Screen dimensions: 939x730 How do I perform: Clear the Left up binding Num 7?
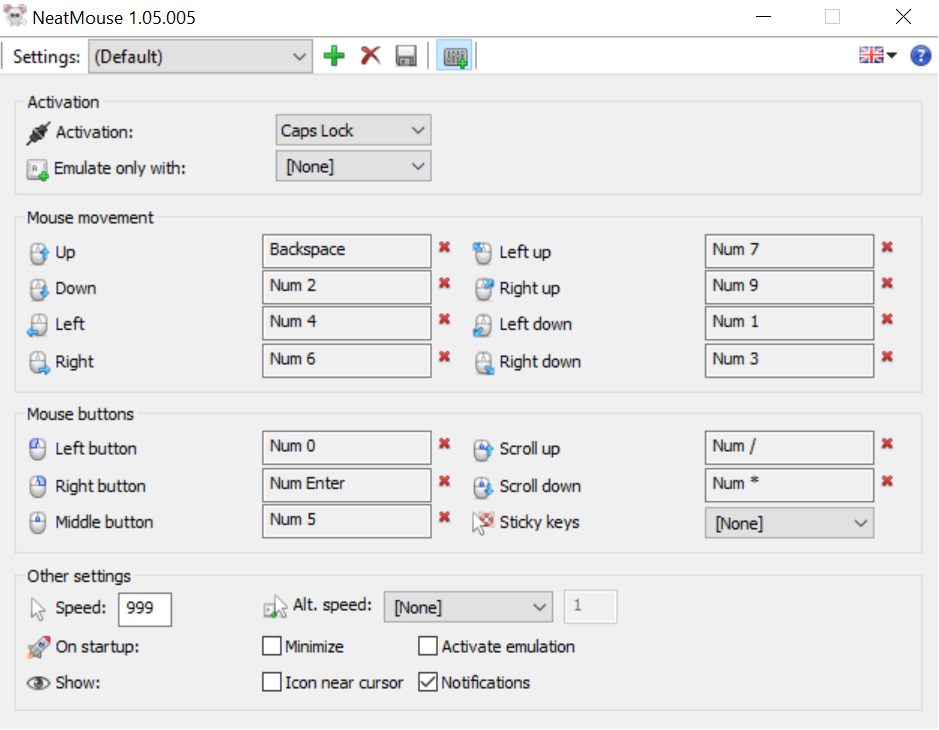887,247
